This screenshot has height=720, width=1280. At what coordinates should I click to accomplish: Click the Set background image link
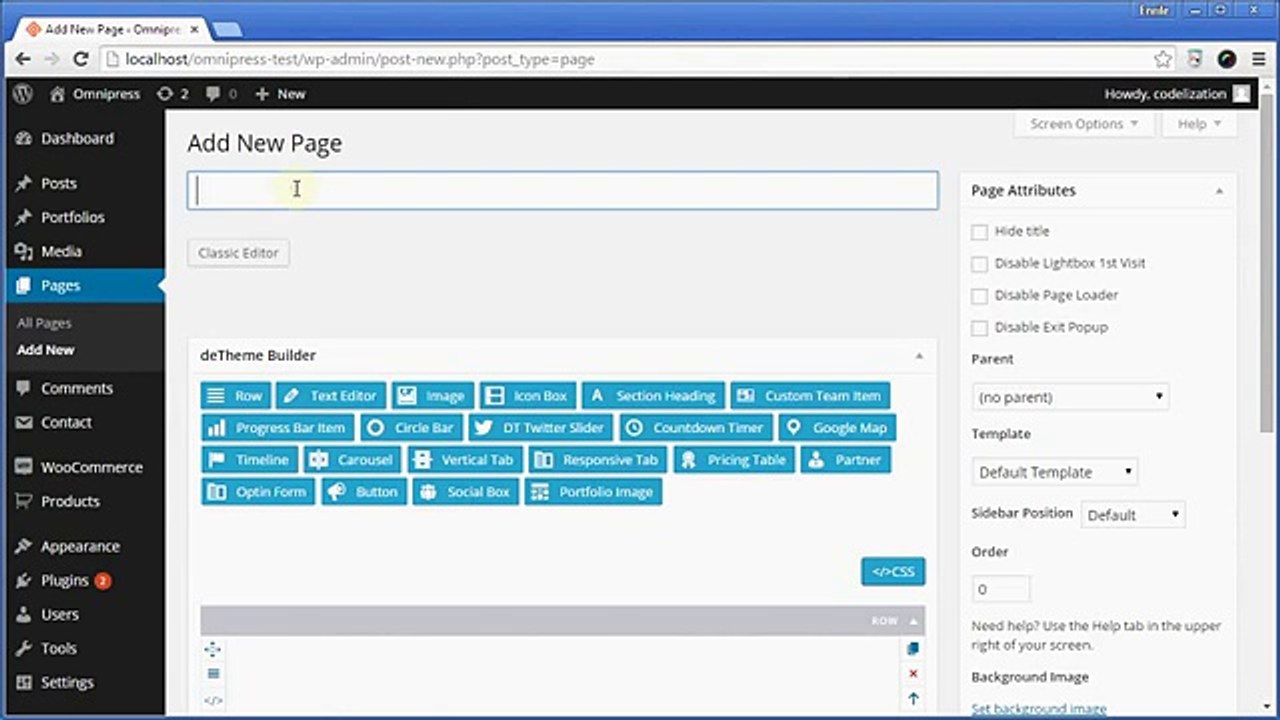[1039, 709]
